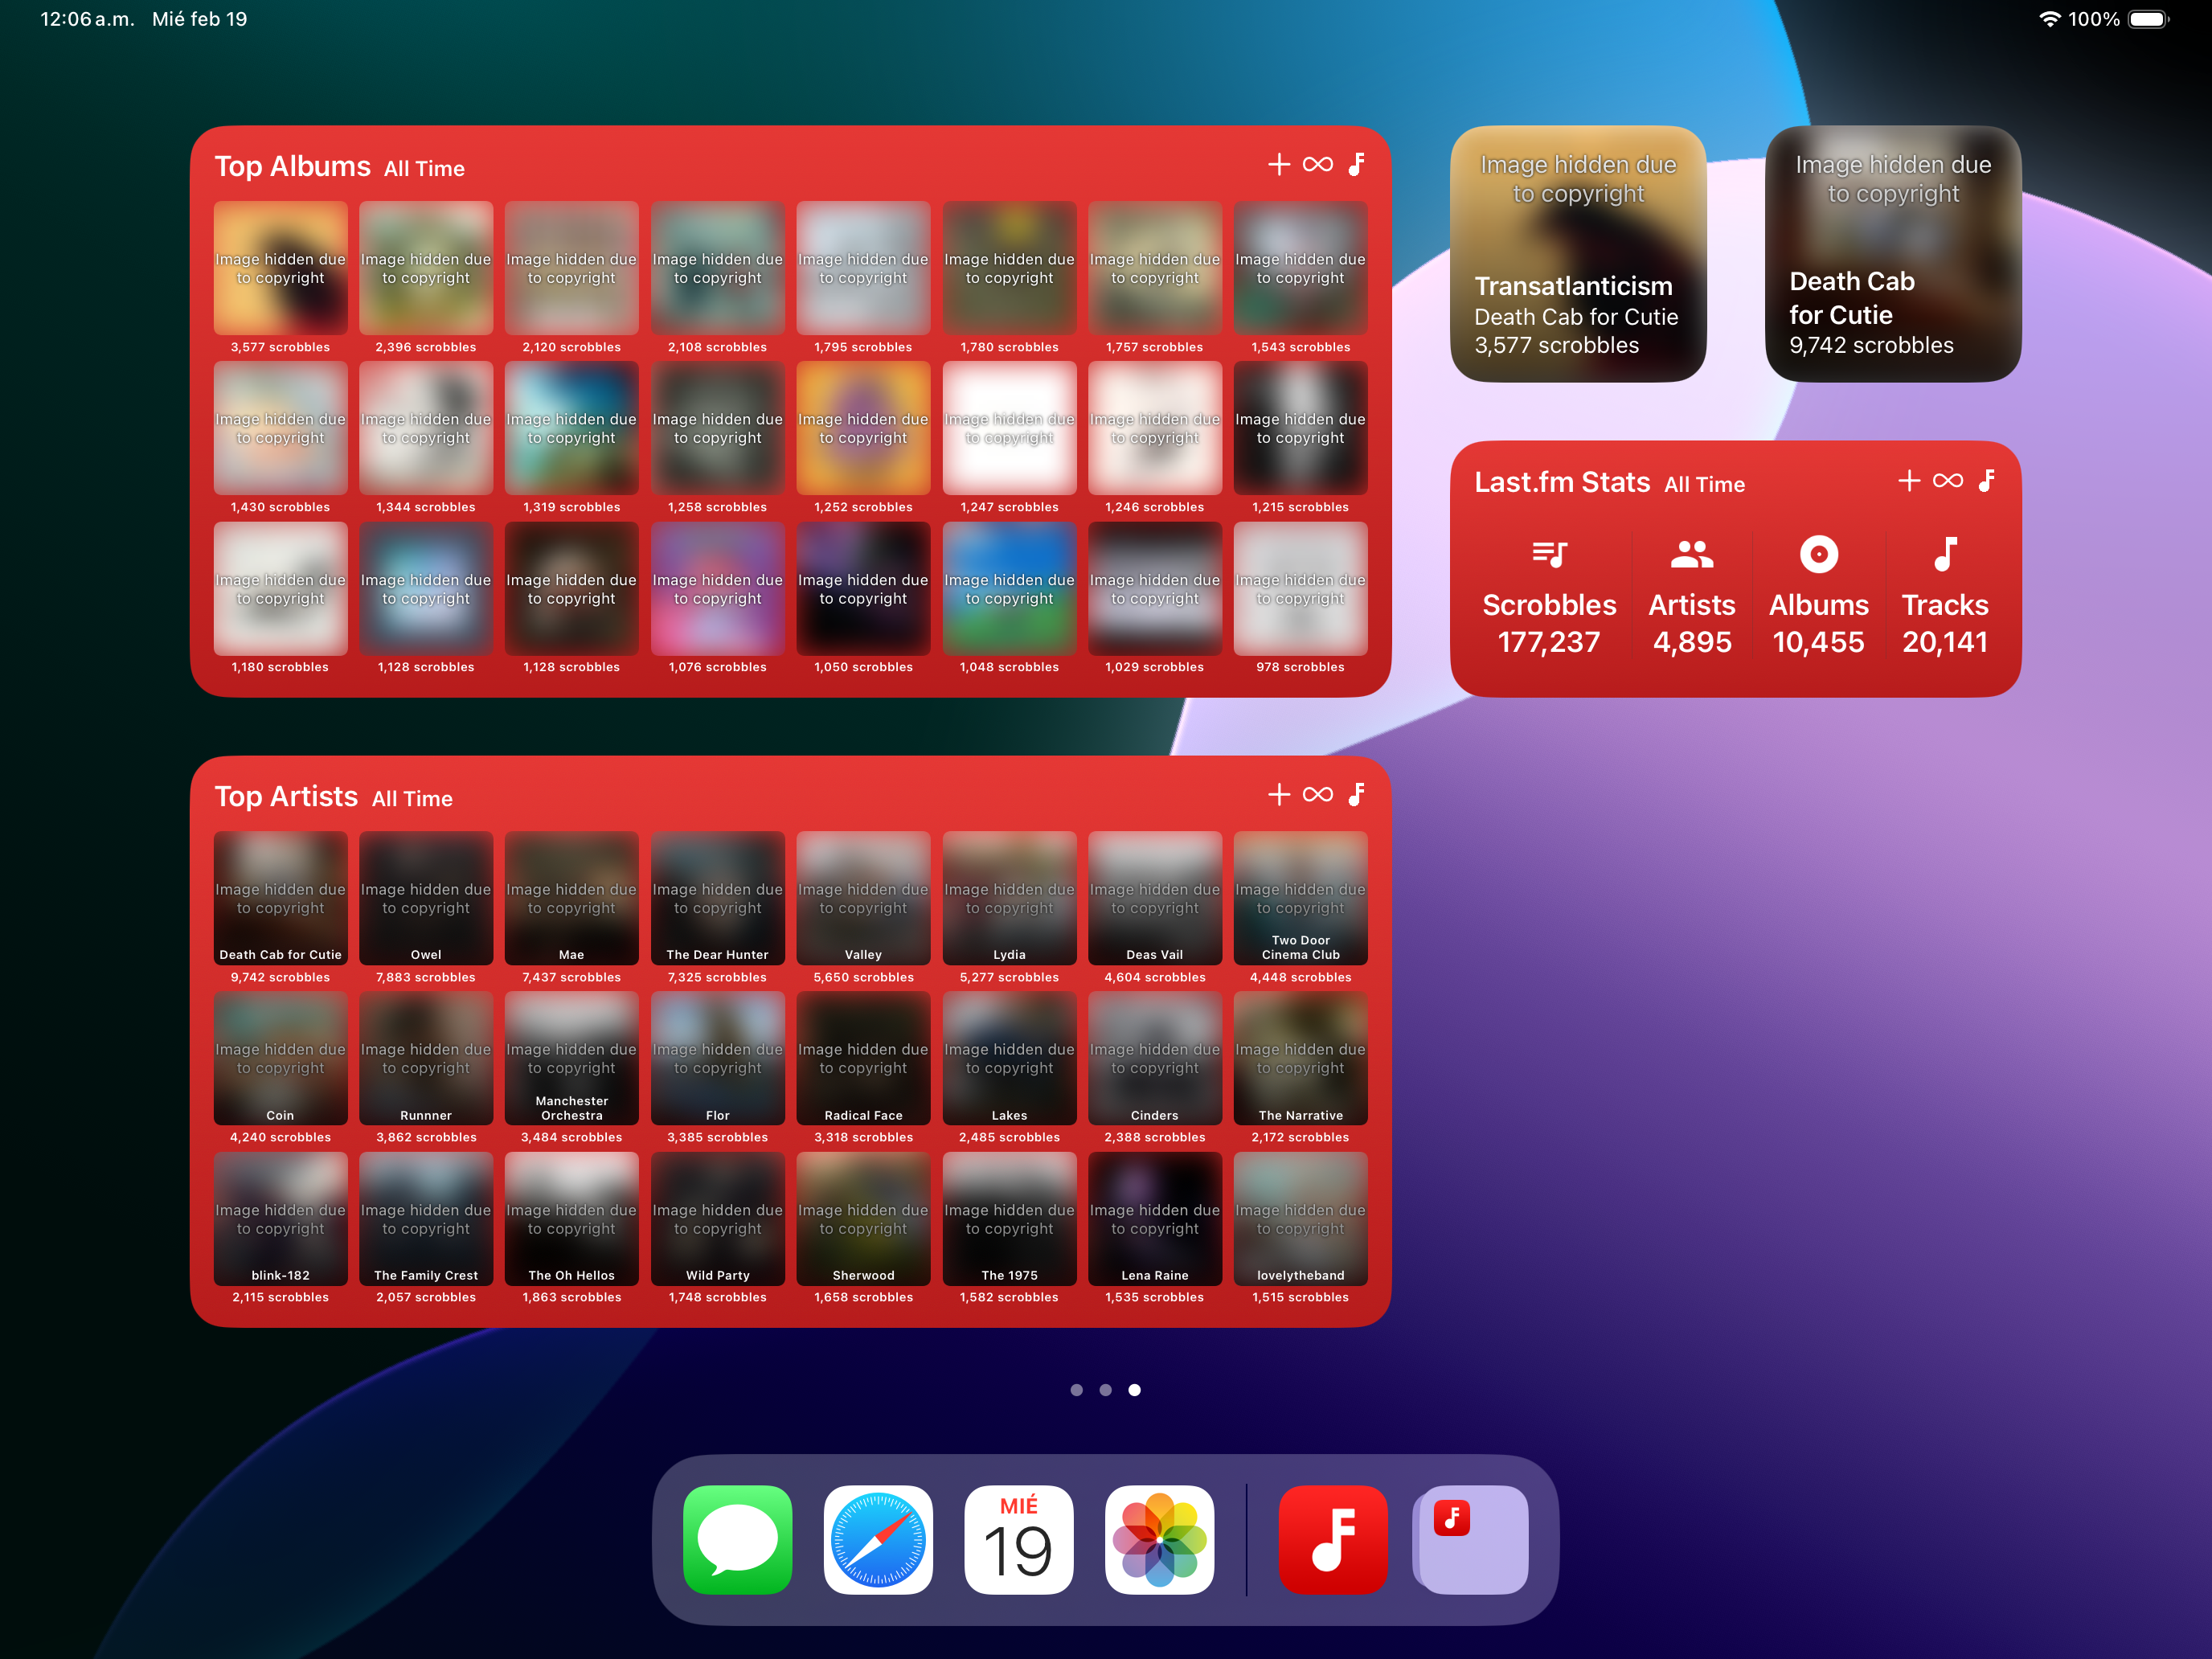Select the Mae artist tile
Viewport: 2212px width, 1659px height.
(x=571, y=898)
